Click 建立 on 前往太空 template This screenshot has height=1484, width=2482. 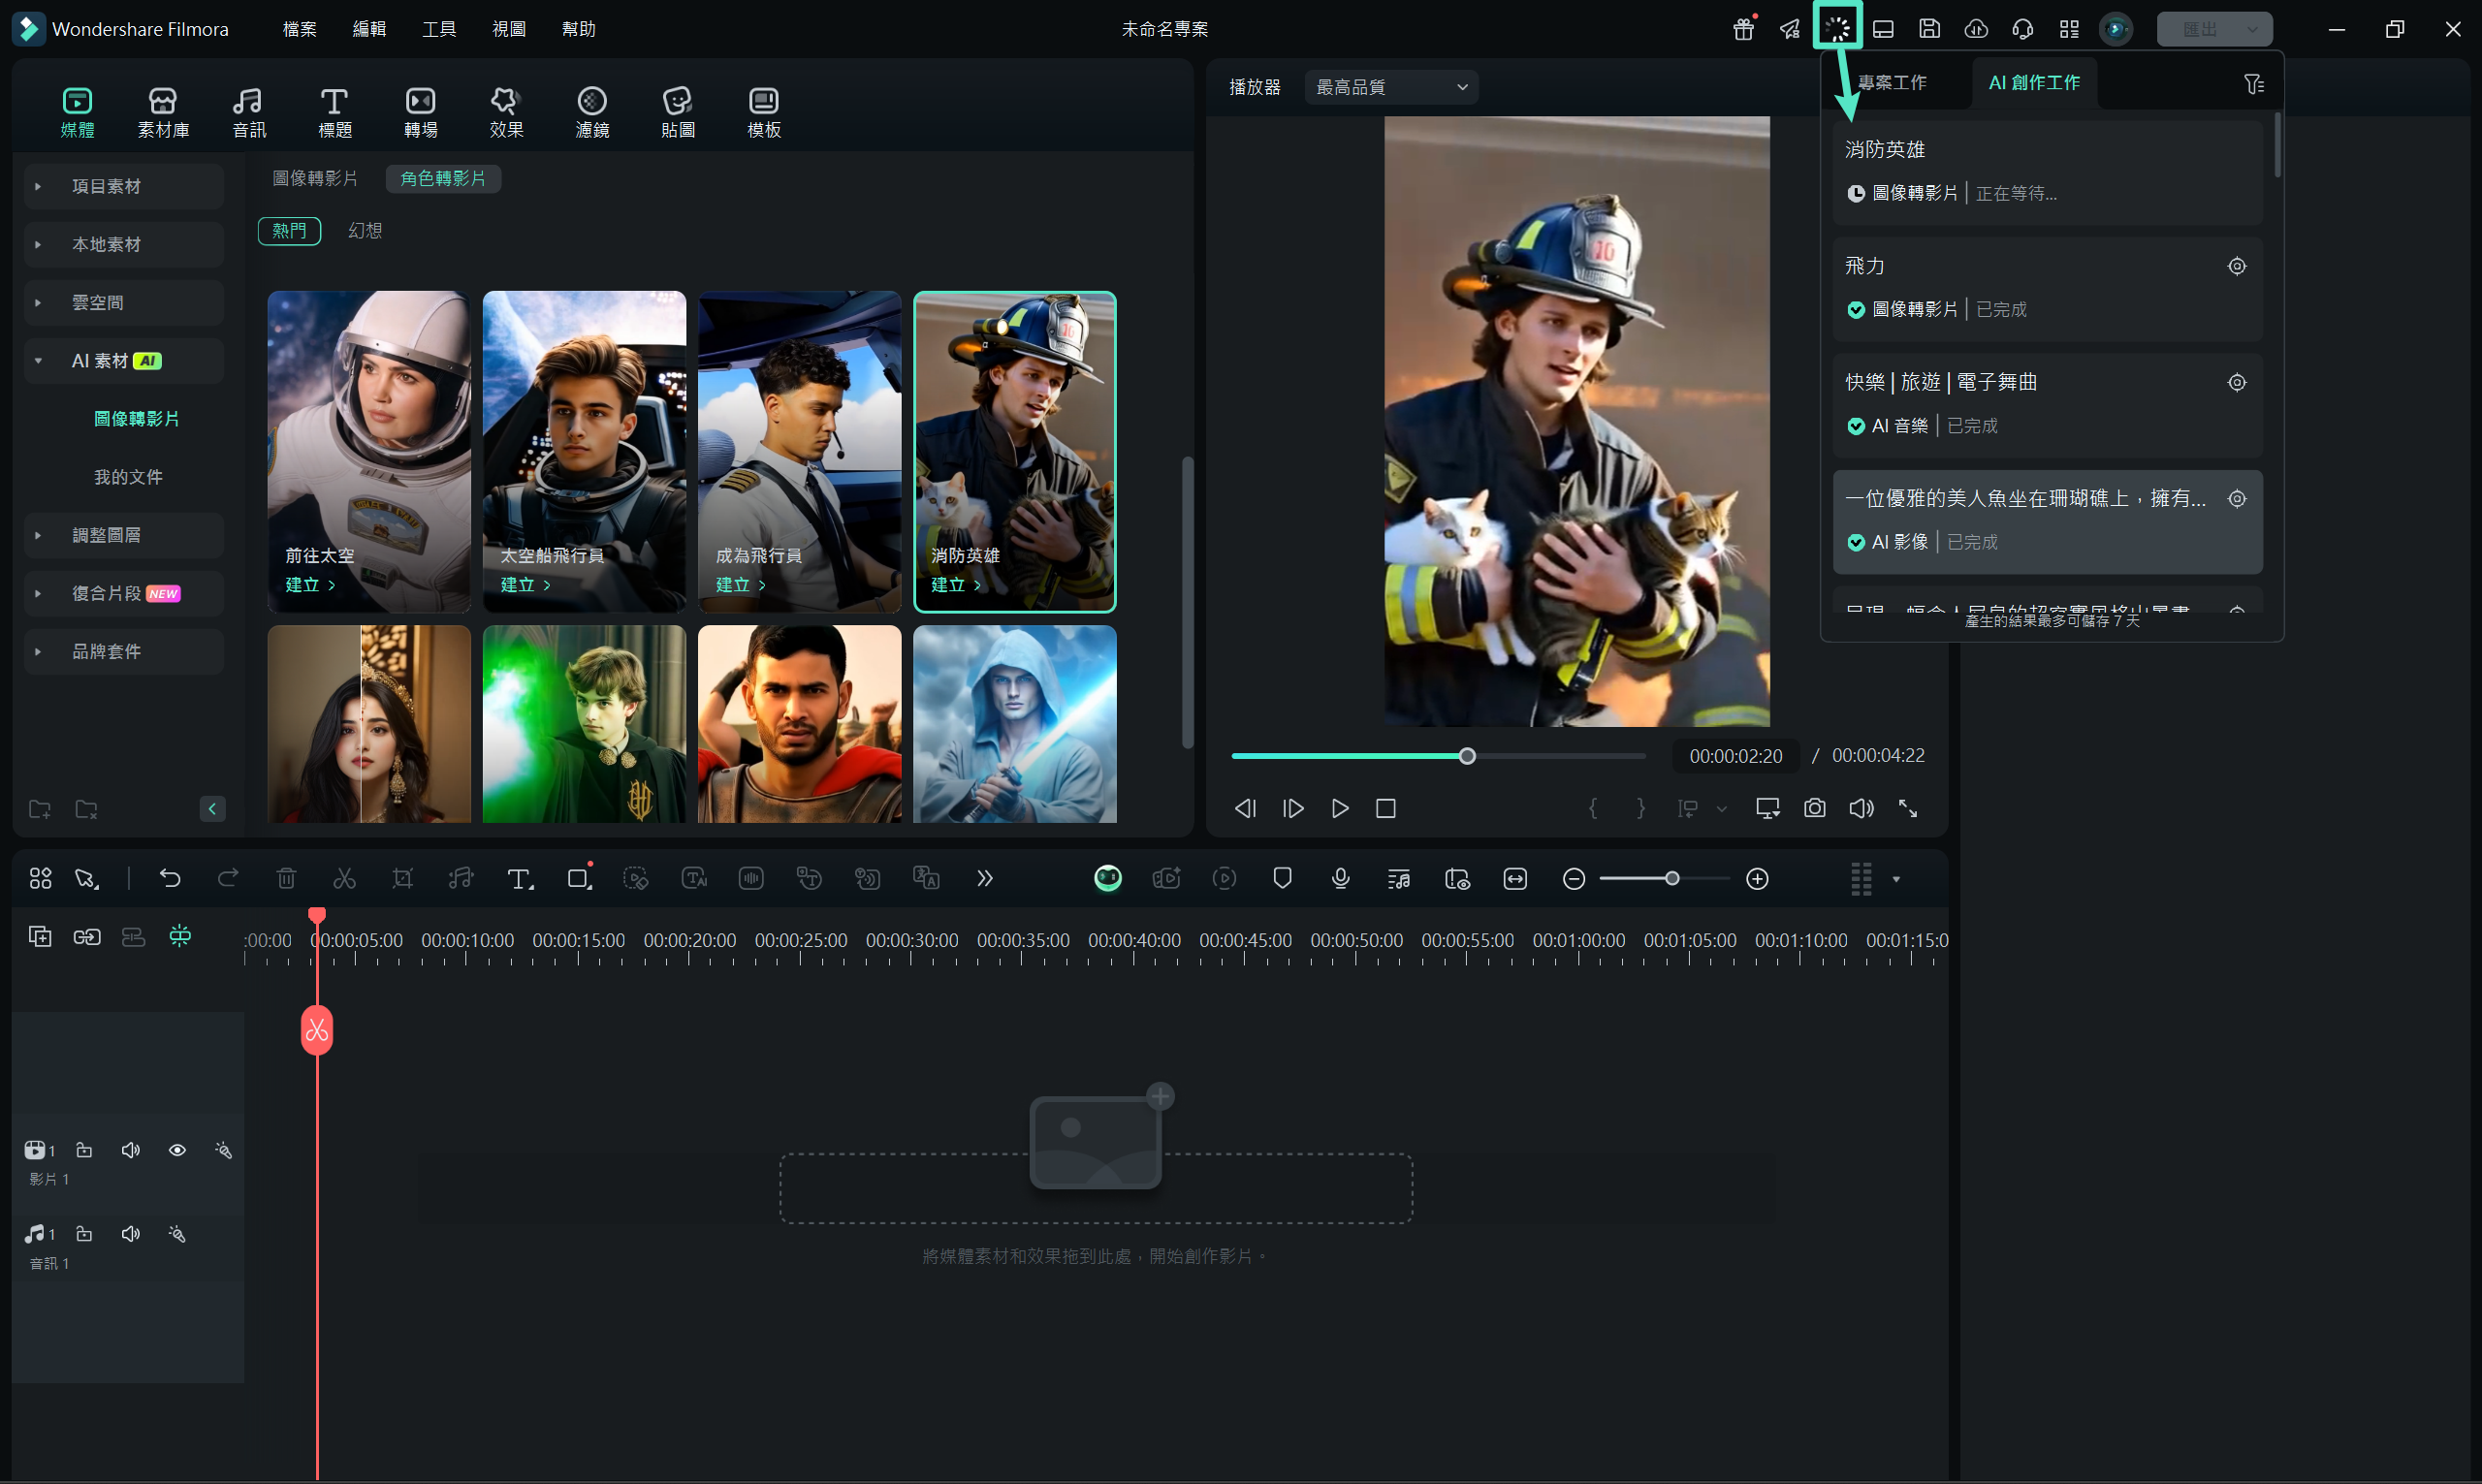[x=310, y=585]
